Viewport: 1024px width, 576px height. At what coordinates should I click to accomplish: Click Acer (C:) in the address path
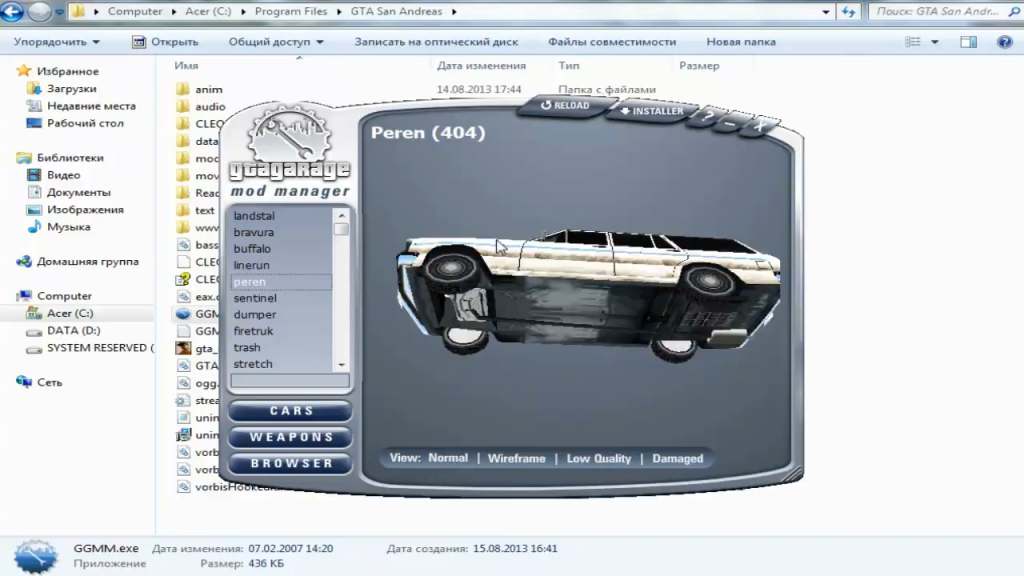(x=208, y=11)
